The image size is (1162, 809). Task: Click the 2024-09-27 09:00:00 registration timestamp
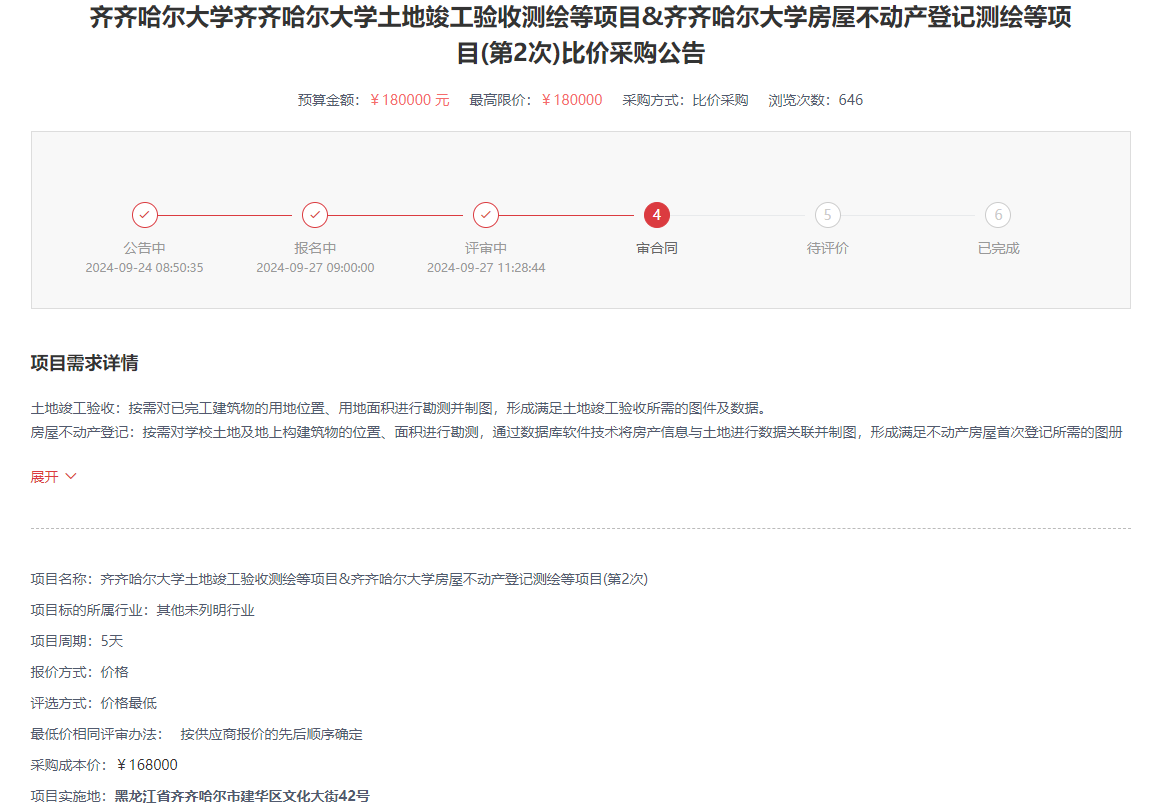pyautogui.click(x=315, y=268)
